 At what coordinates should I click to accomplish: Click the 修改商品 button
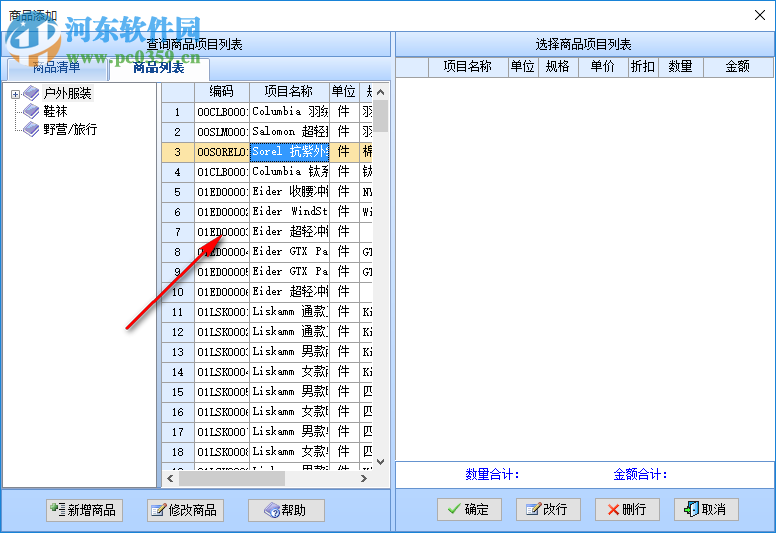point(185,510)
